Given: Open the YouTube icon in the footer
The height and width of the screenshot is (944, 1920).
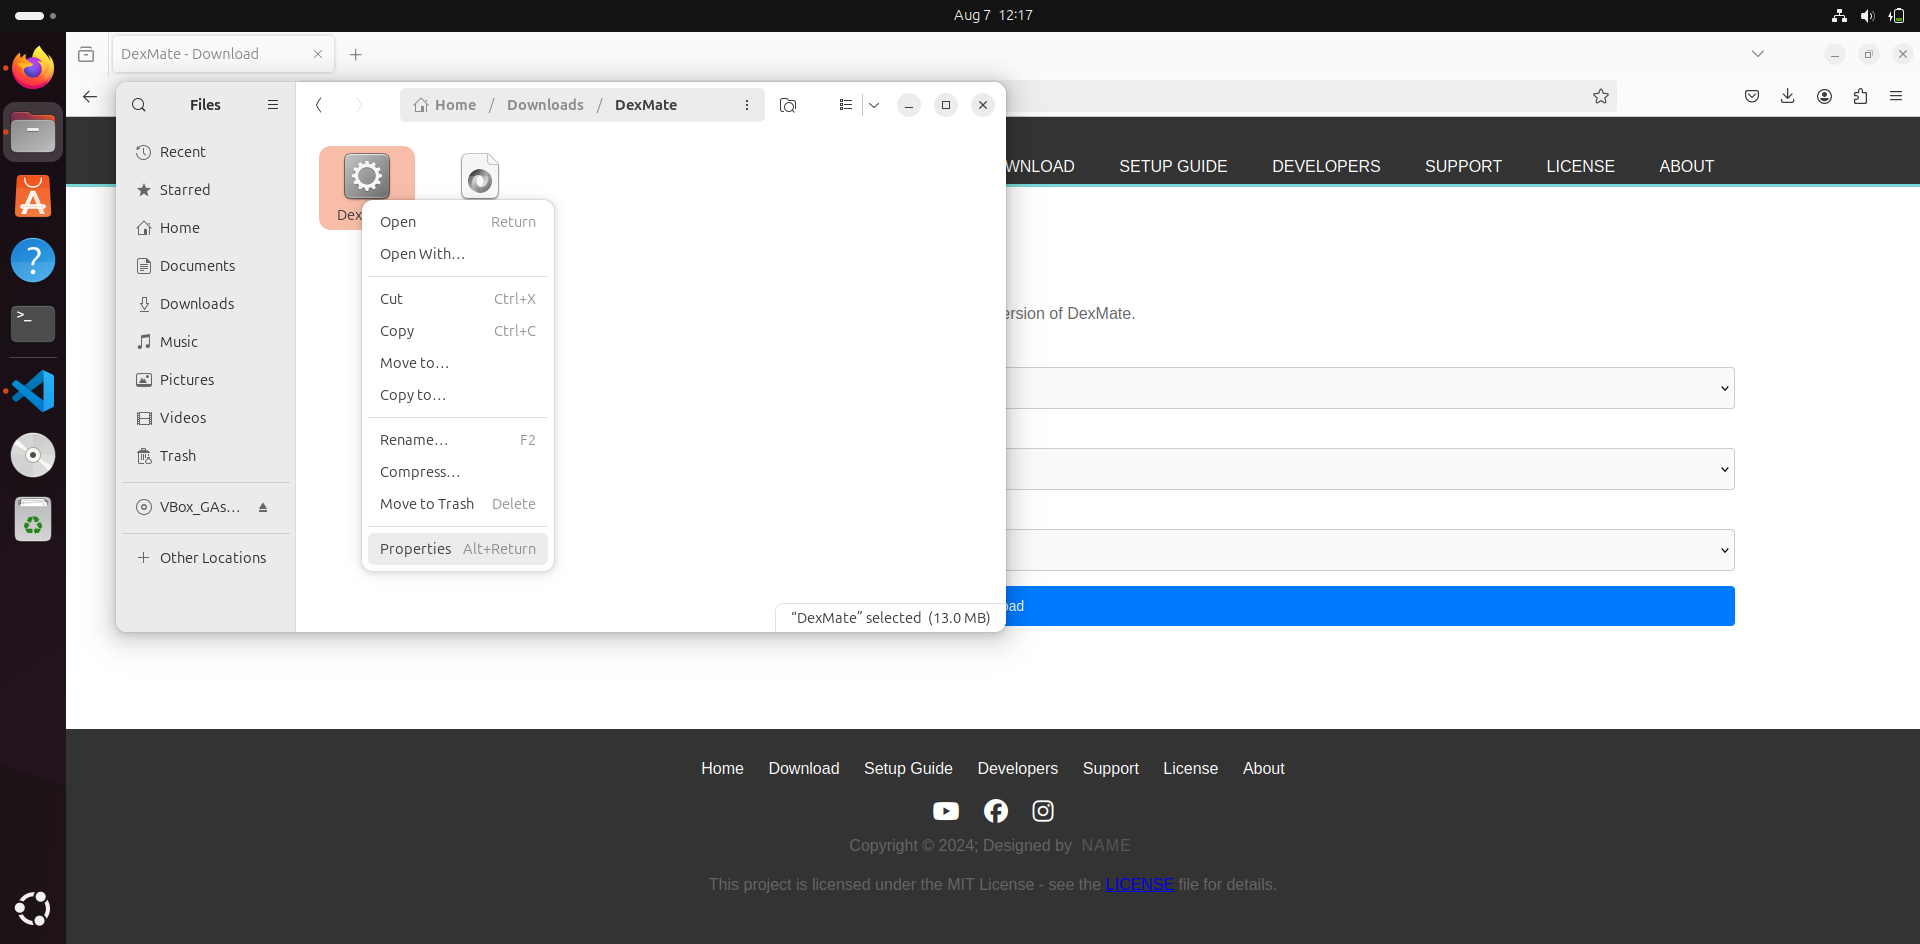Looking at the screenshot, I should [x=946, y=811].
